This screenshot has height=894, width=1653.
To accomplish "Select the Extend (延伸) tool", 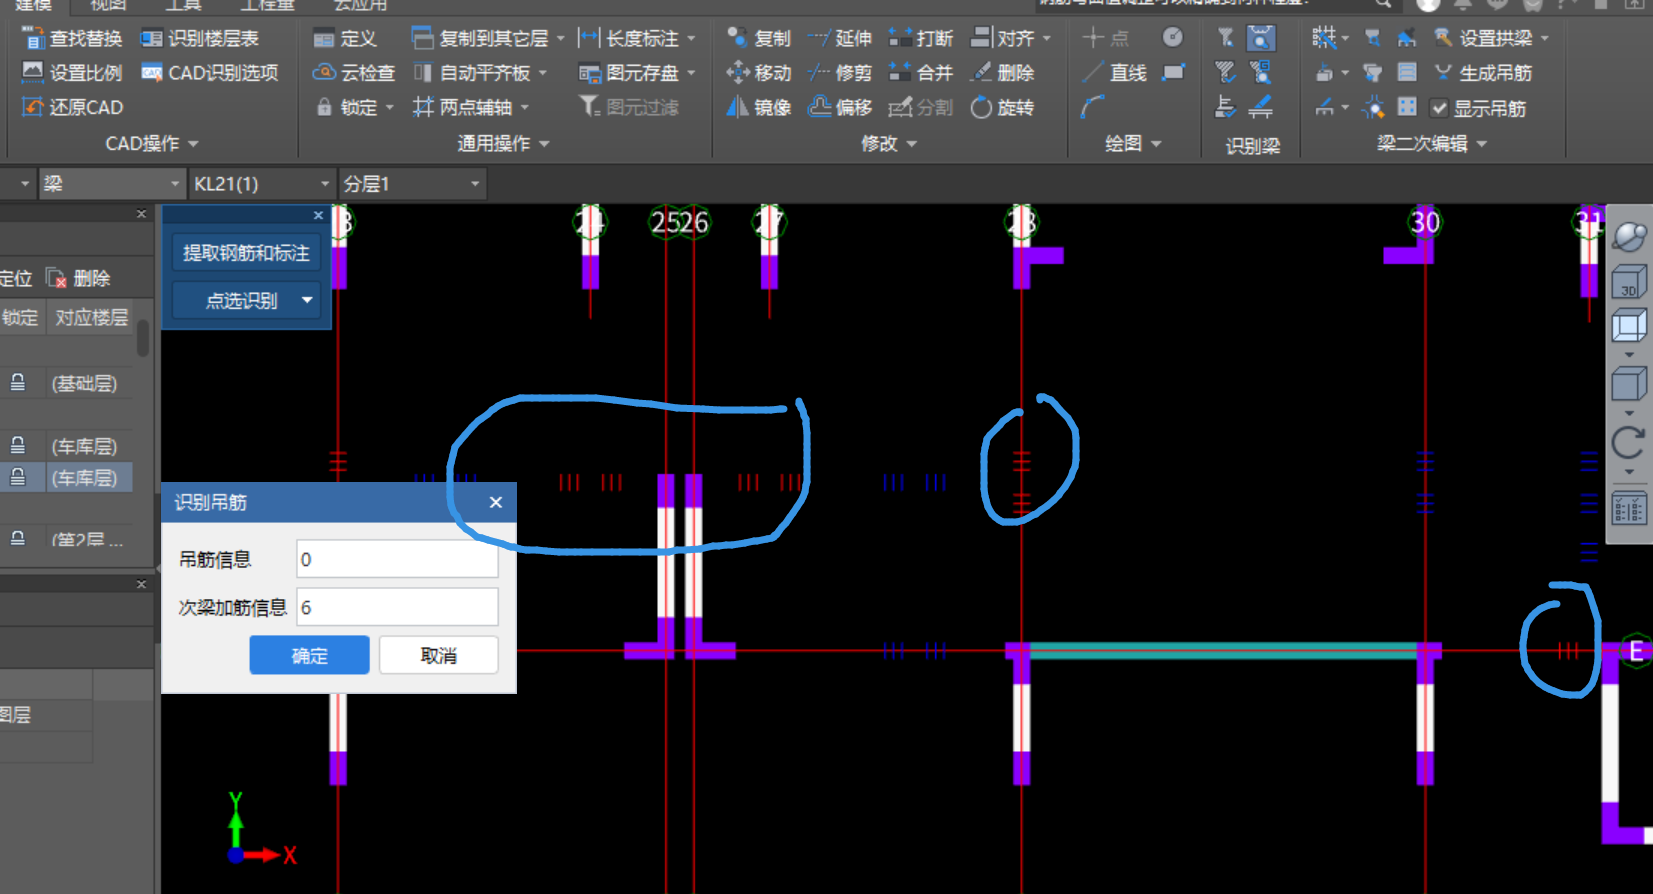I will [x=840, y=38].
